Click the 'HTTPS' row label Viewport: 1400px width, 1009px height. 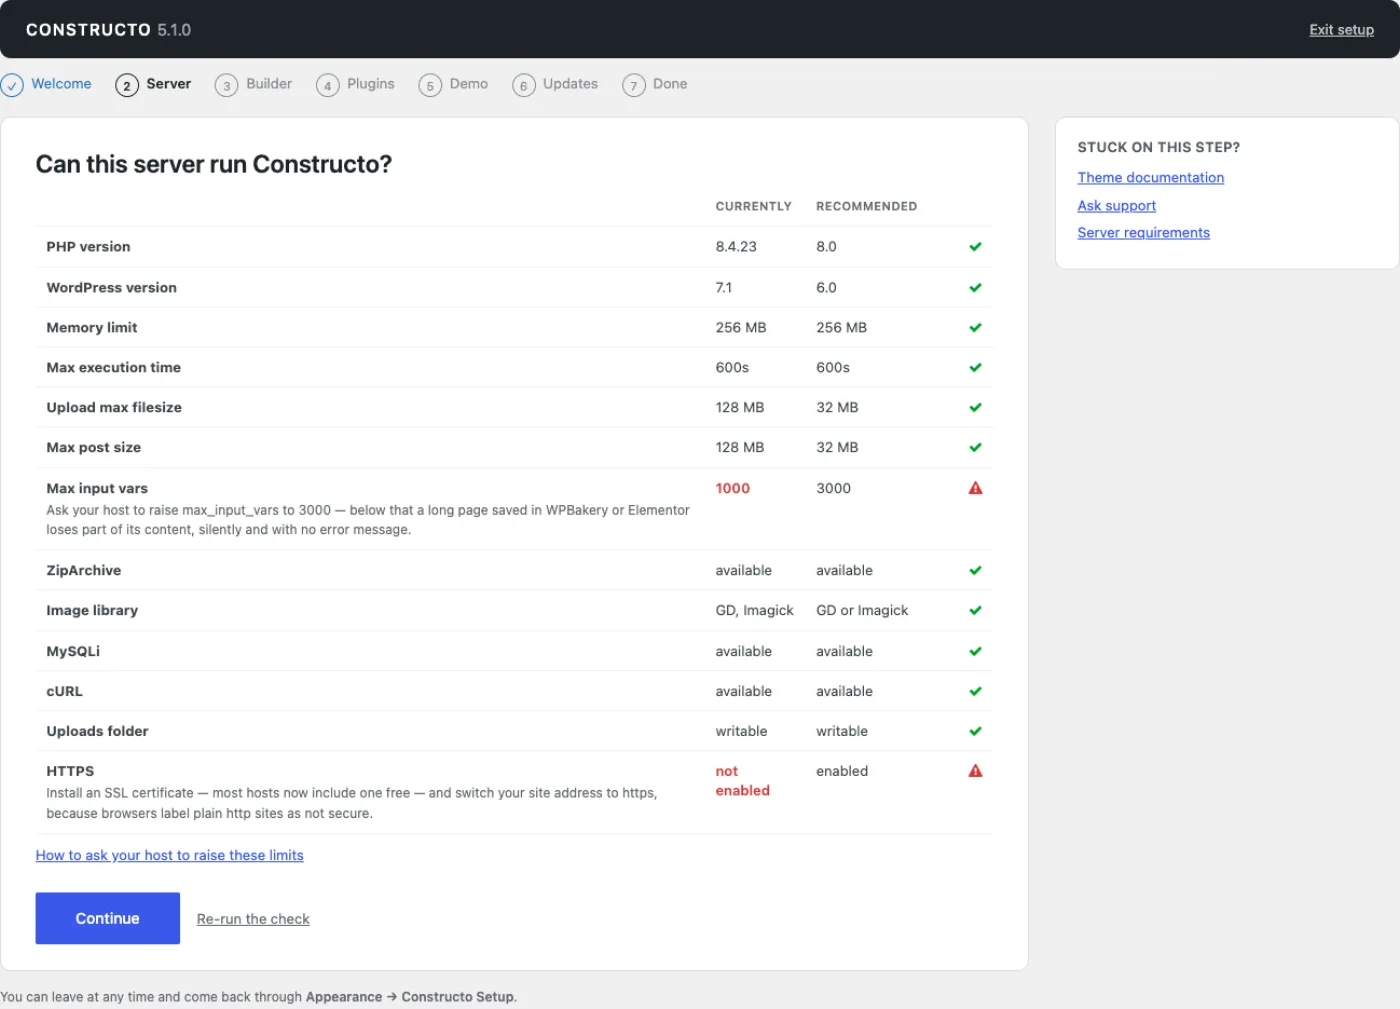70,772
